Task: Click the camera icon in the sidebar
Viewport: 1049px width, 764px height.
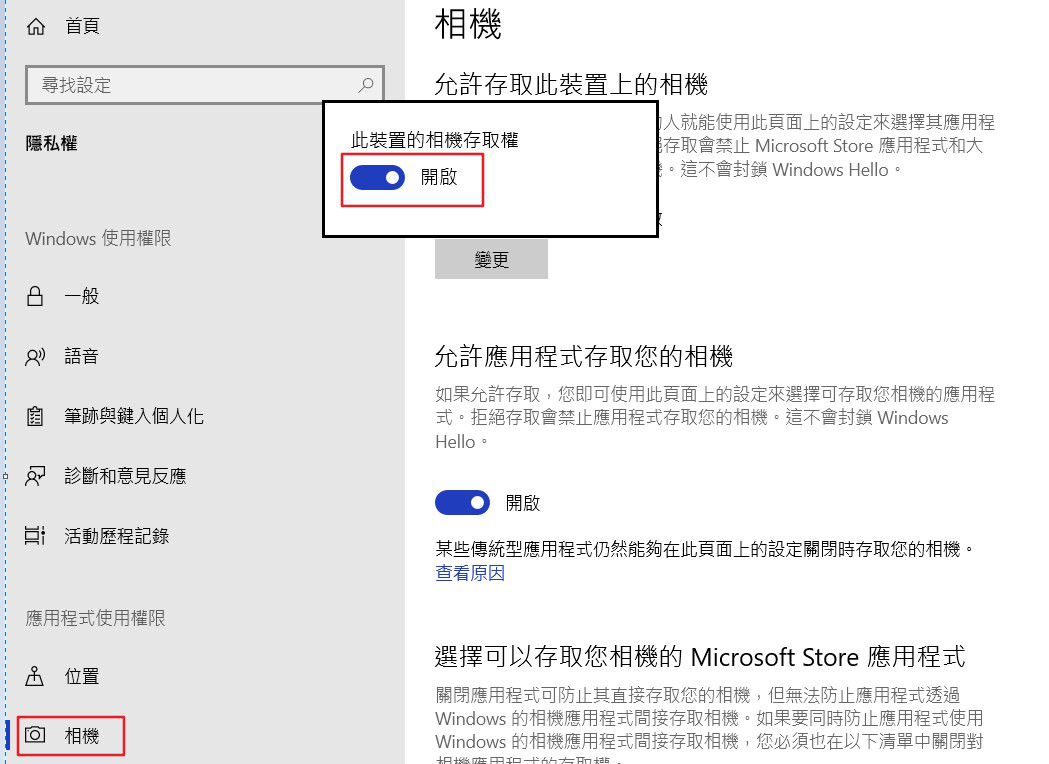Action: (36, 736)
